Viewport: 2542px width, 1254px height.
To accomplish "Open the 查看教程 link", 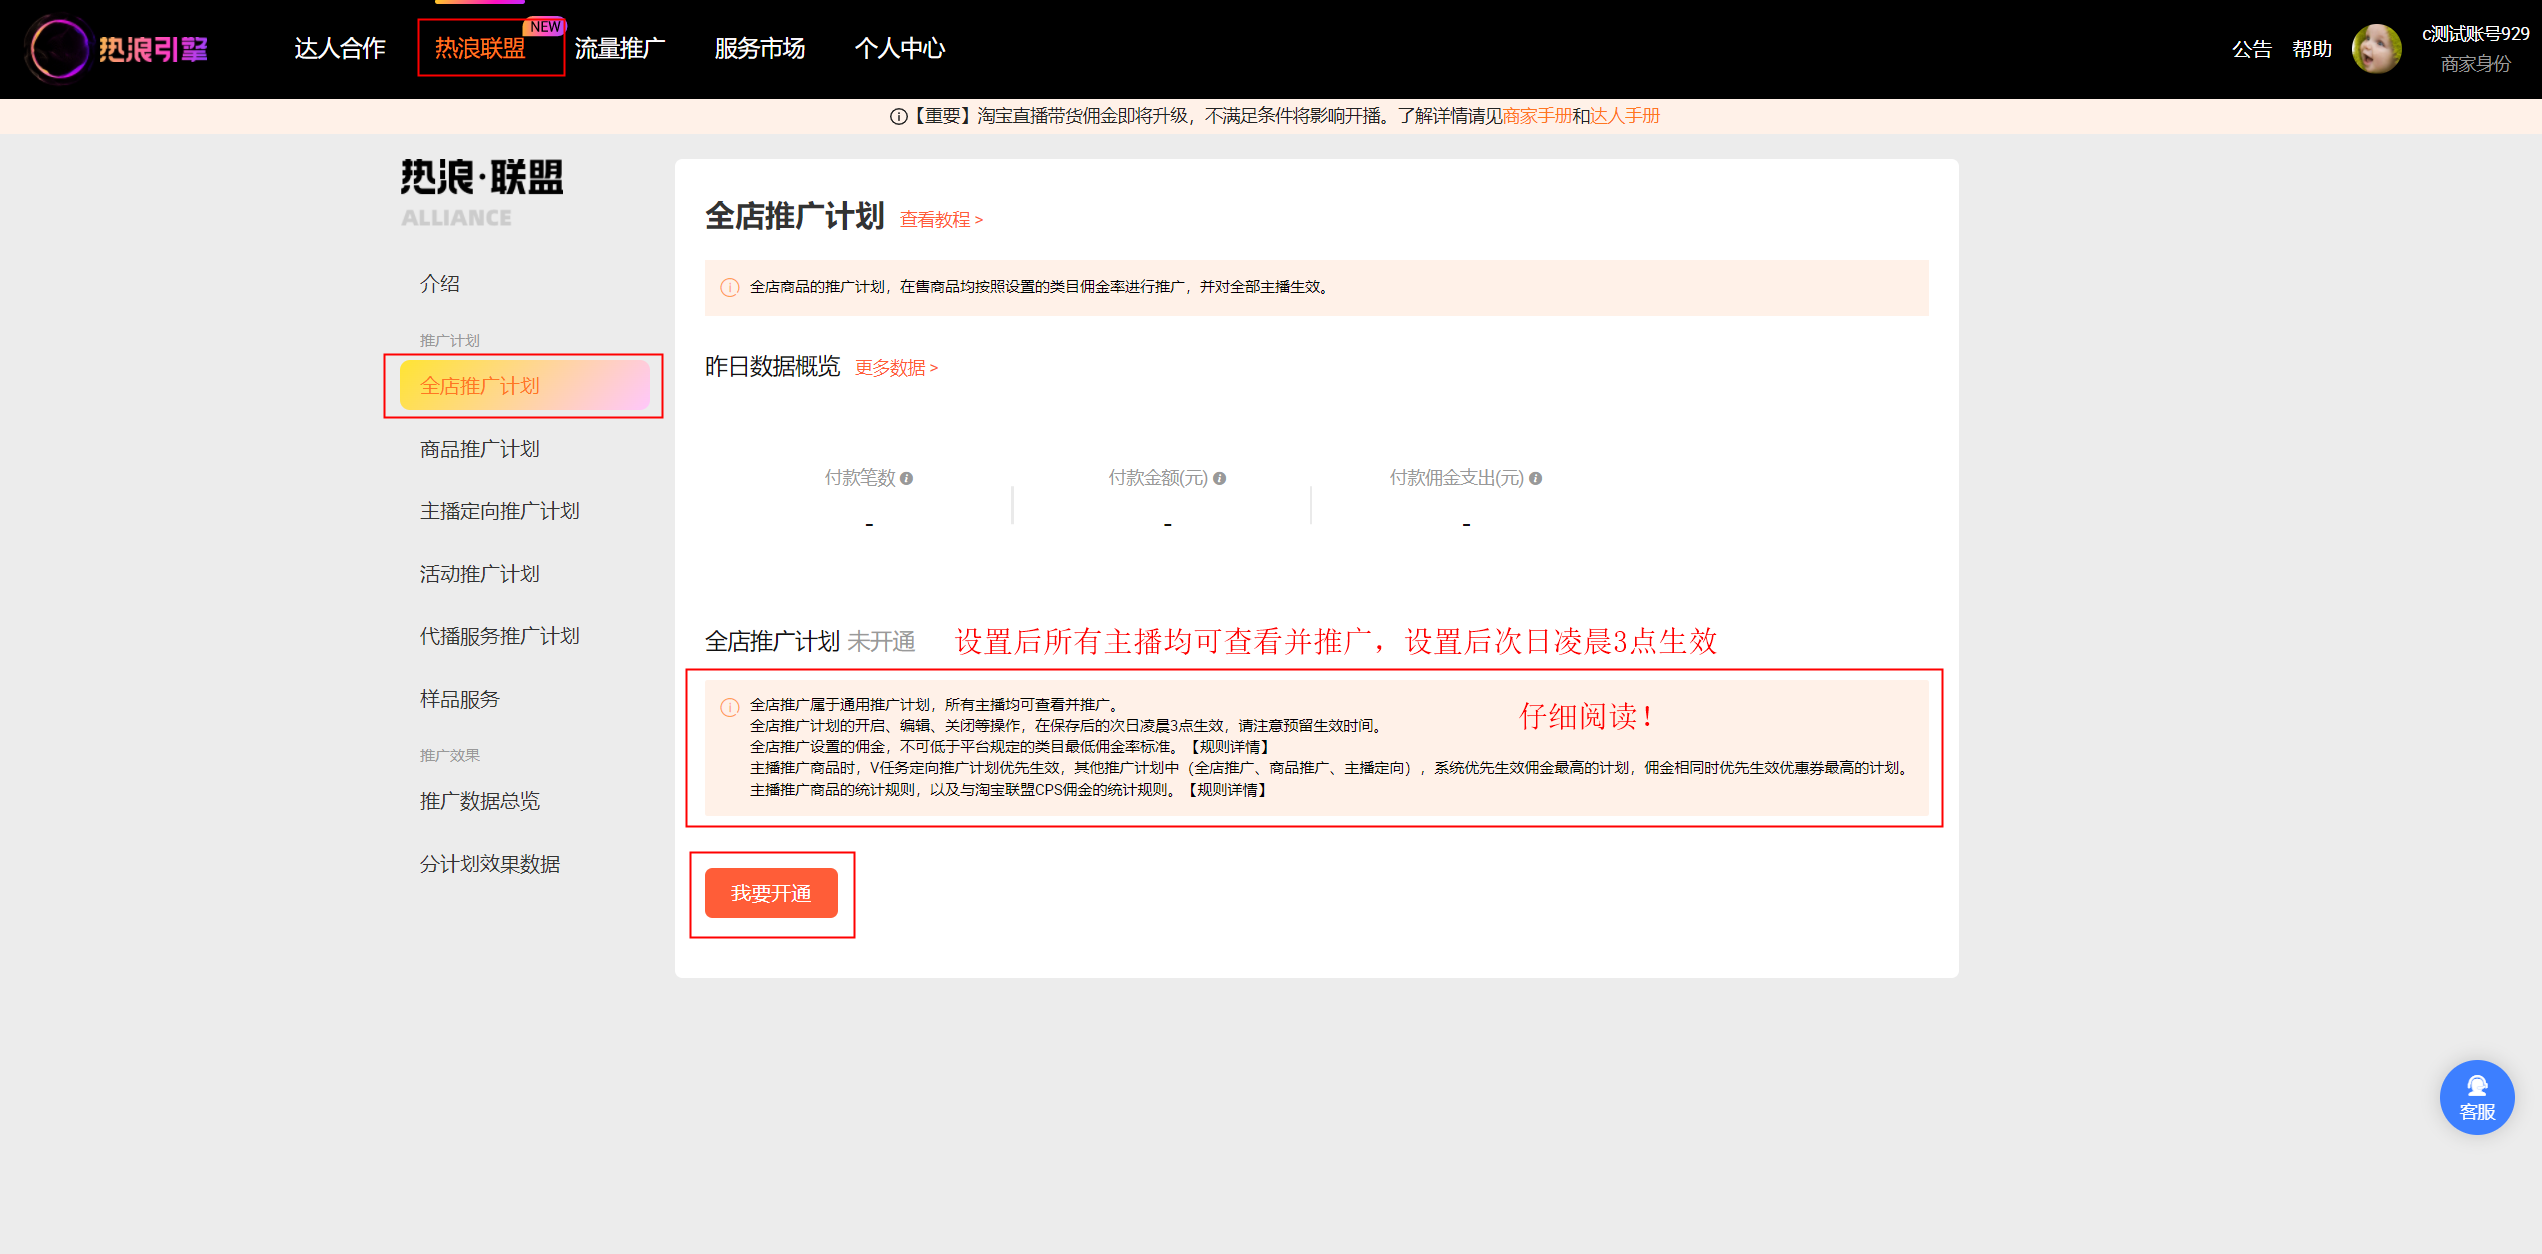I will pos(940,220).
